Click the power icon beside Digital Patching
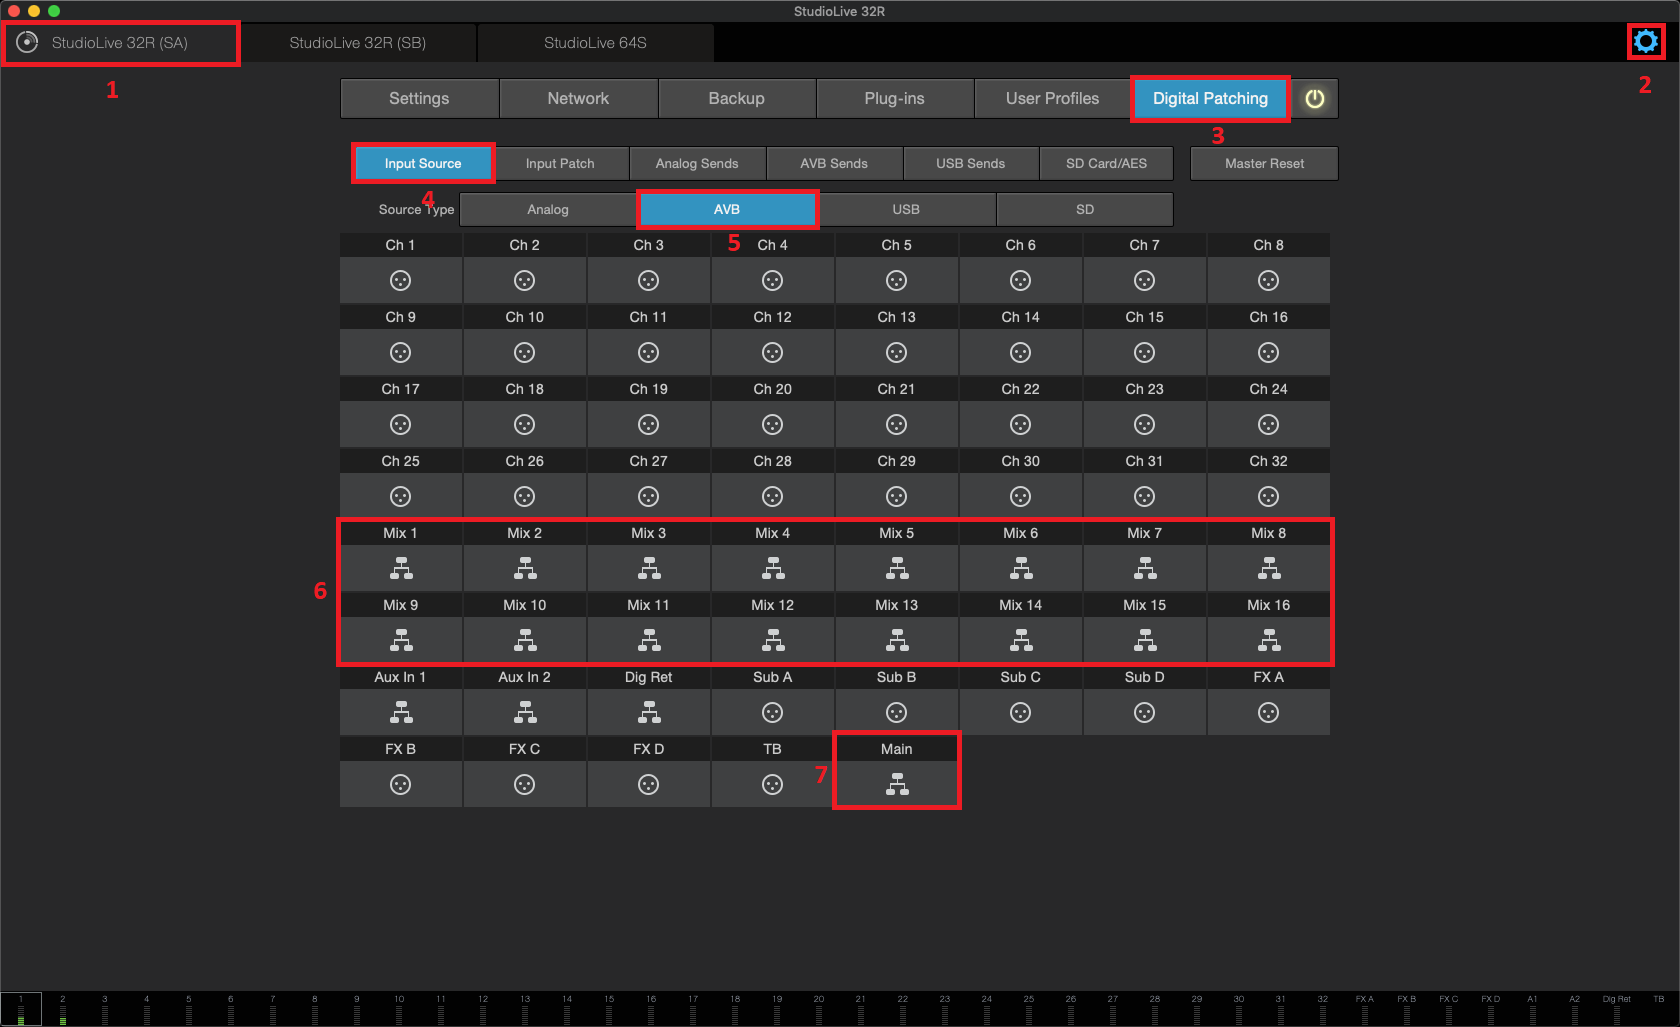 (1315, 98)
